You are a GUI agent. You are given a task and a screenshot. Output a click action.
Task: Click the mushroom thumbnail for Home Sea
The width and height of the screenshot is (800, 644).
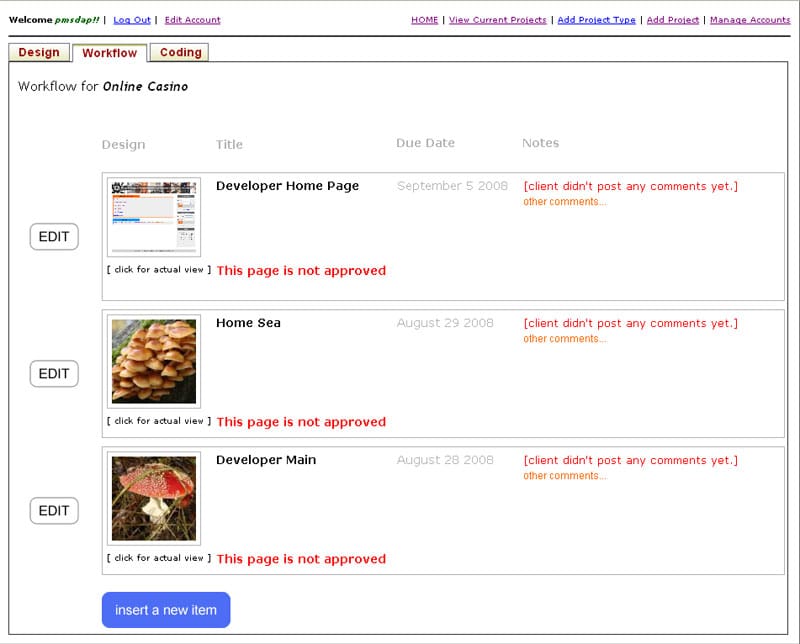click(155, 360)
